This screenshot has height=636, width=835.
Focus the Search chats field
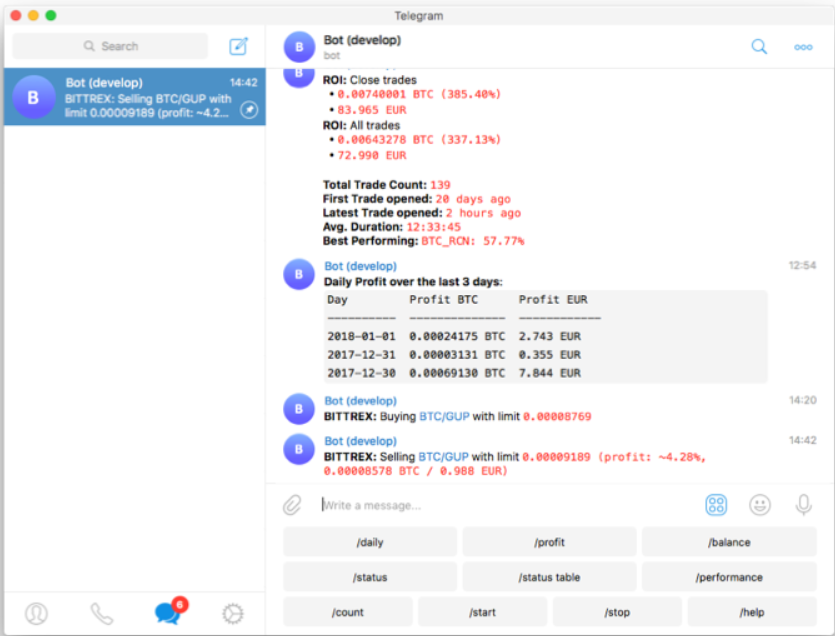coord(110,46)
